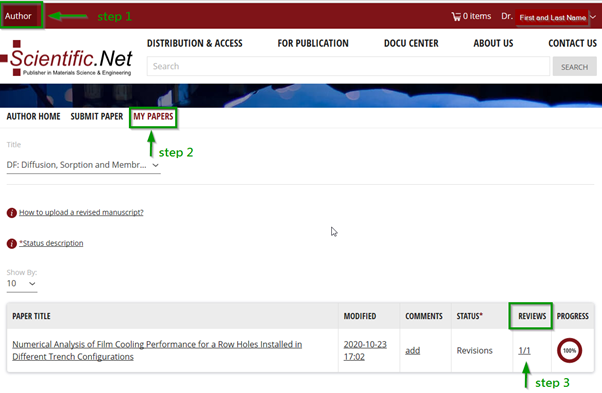
Task: Open the Show By count dropdown
Action: pyautogui.click(x=22, y=284)
